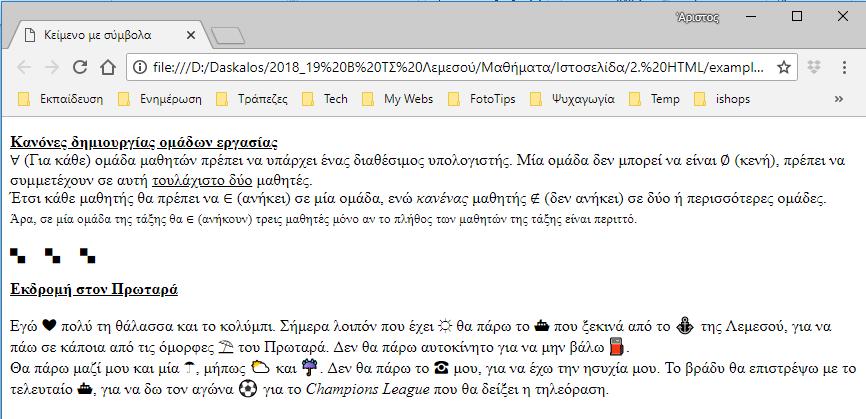This screenshot has height=419, width=866.
Task: Click the ship symbol after 'θα πάρω το'
Action: pos(542,327)
